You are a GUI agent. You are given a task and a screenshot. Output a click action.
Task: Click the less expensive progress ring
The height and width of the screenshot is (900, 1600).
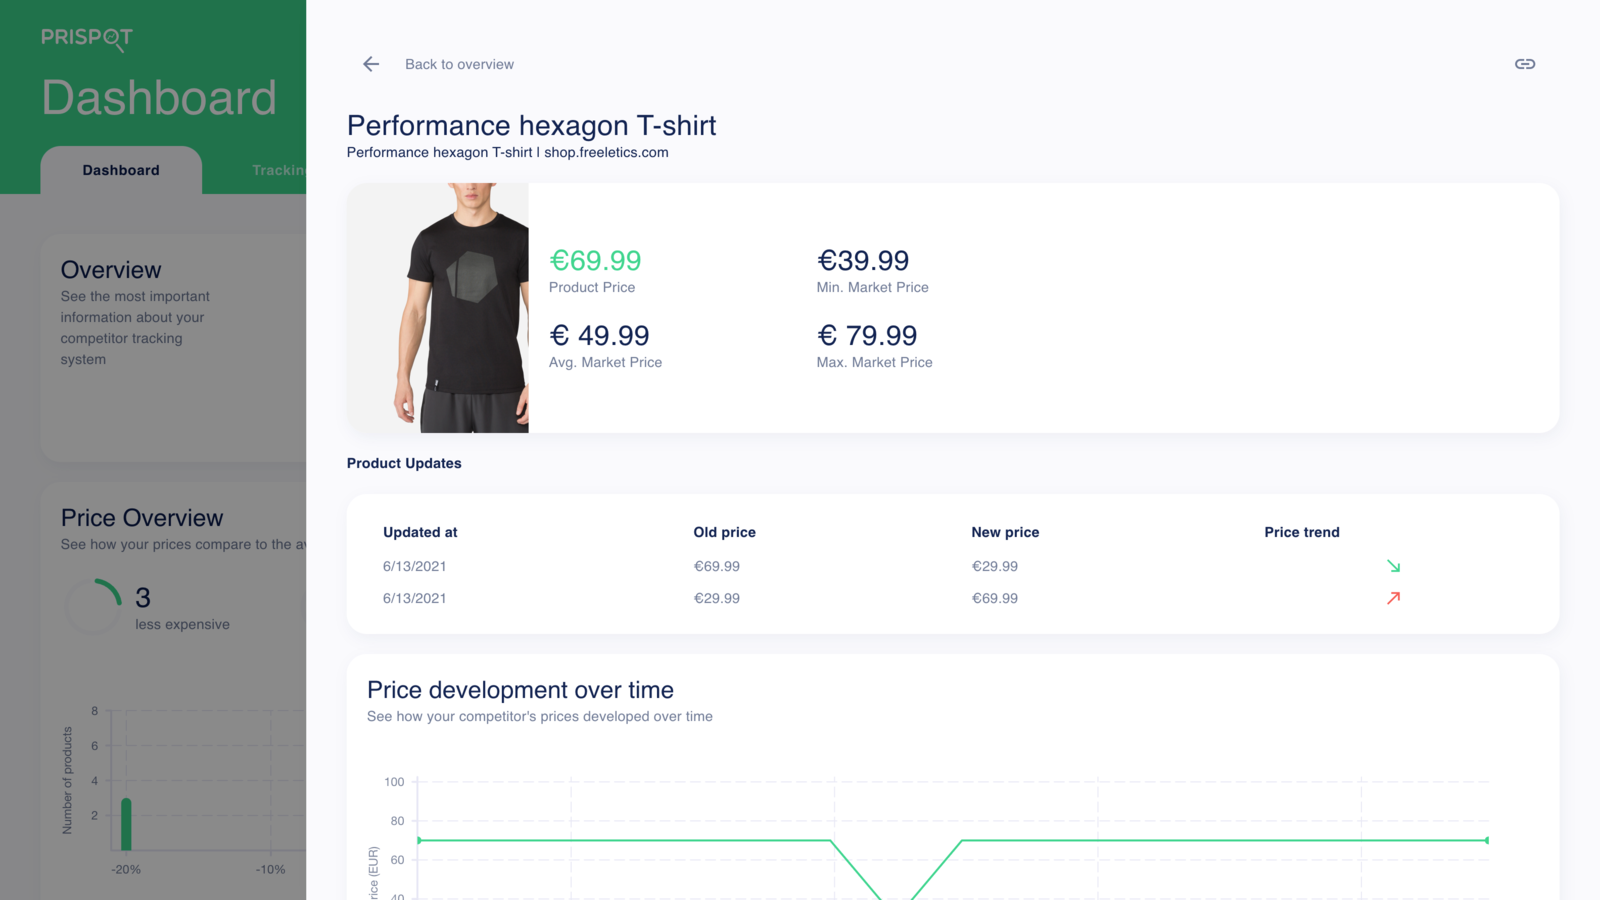tap(94, 606)
